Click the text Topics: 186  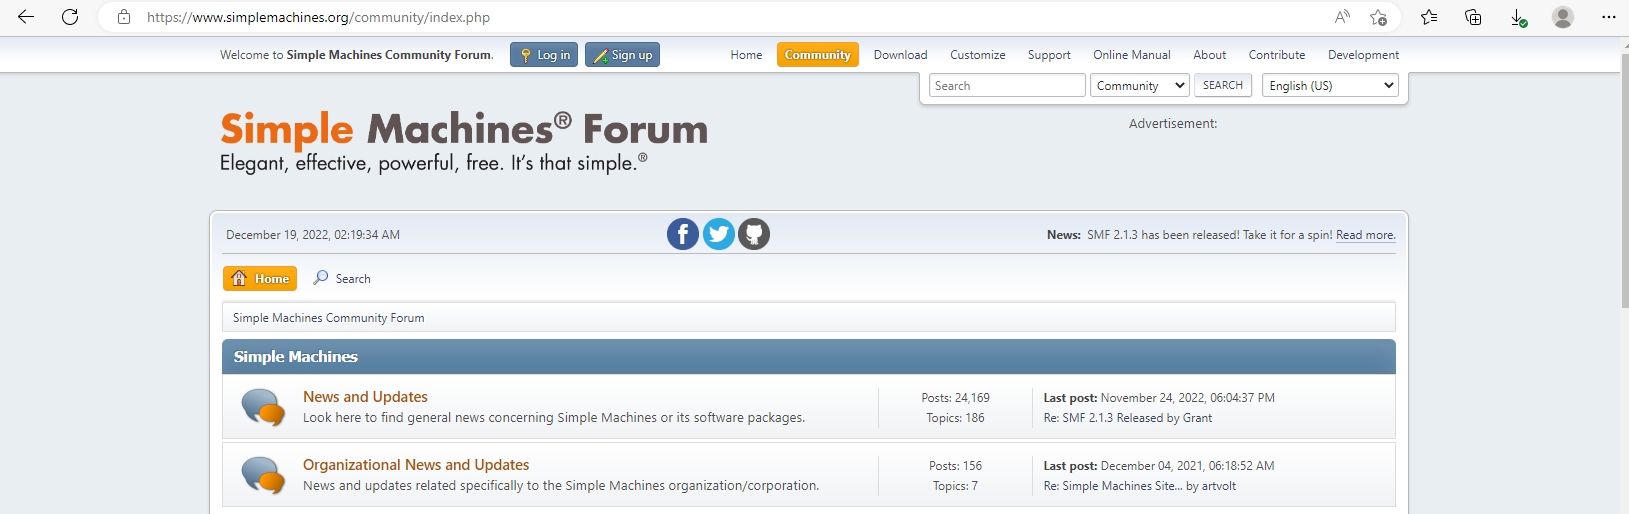(955, 418)
